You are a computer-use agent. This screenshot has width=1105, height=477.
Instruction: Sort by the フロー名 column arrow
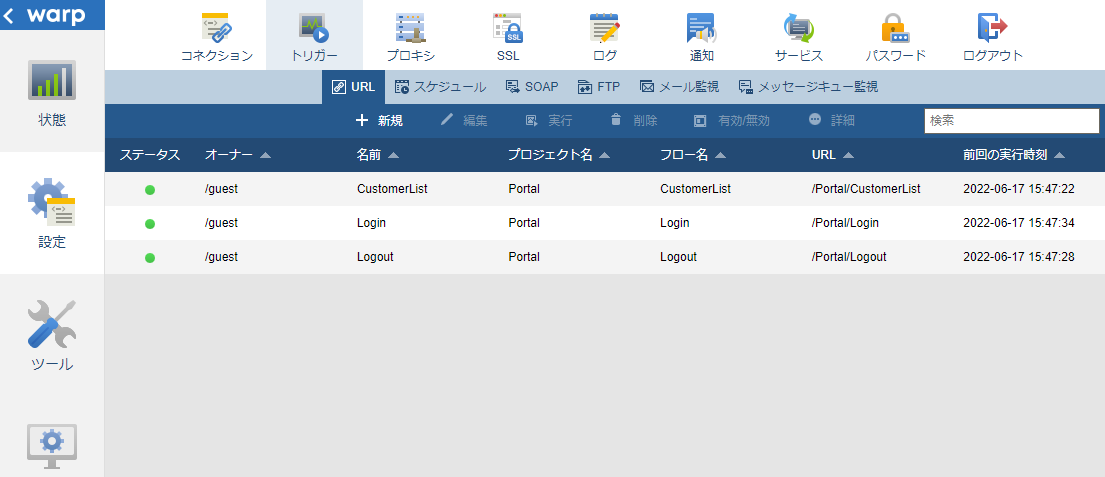pyautogui.click(x=720, y=155)
